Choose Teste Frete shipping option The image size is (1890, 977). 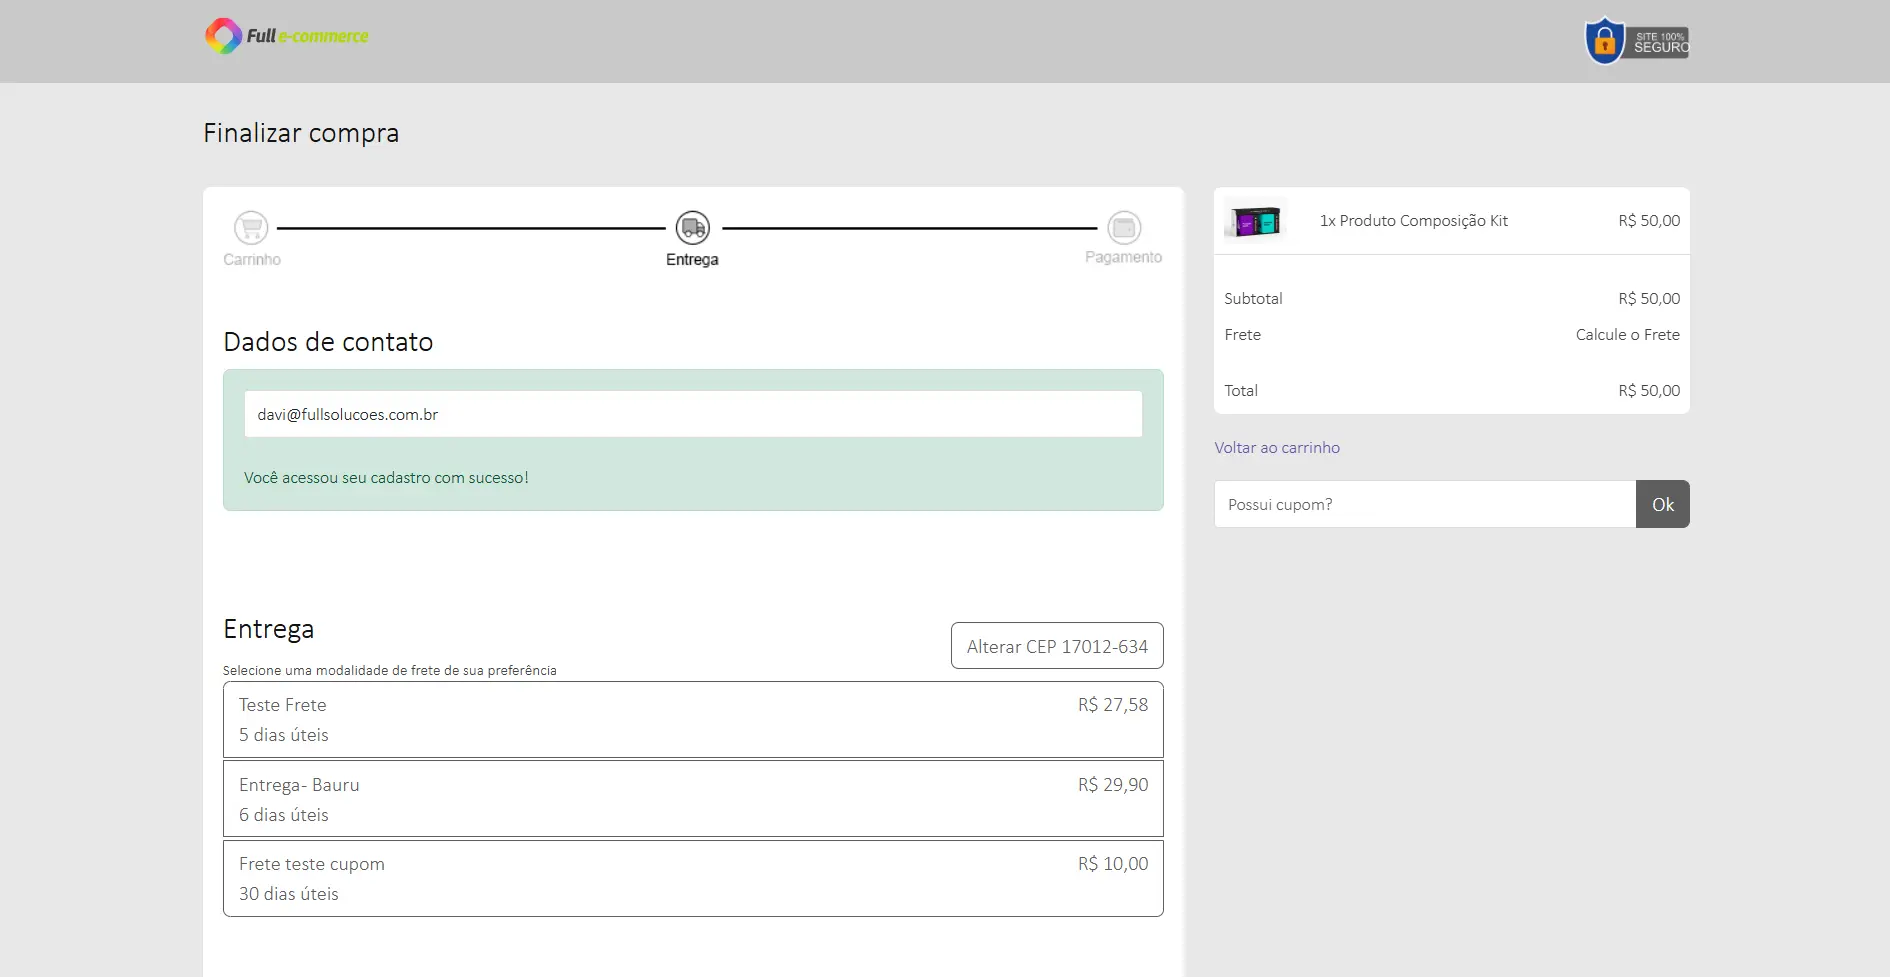693,720
